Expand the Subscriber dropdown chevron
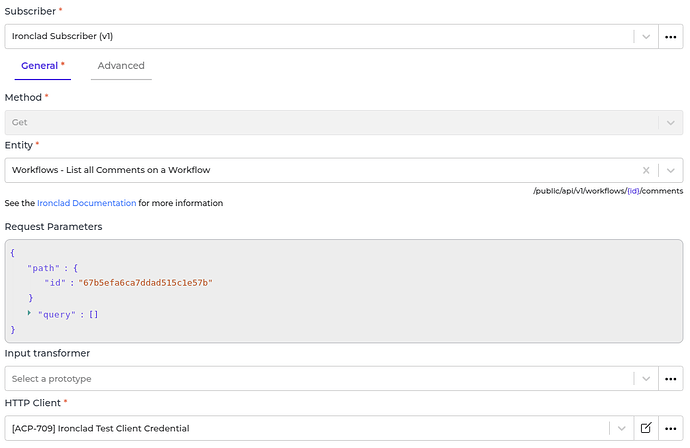 (x=646, y=37)
